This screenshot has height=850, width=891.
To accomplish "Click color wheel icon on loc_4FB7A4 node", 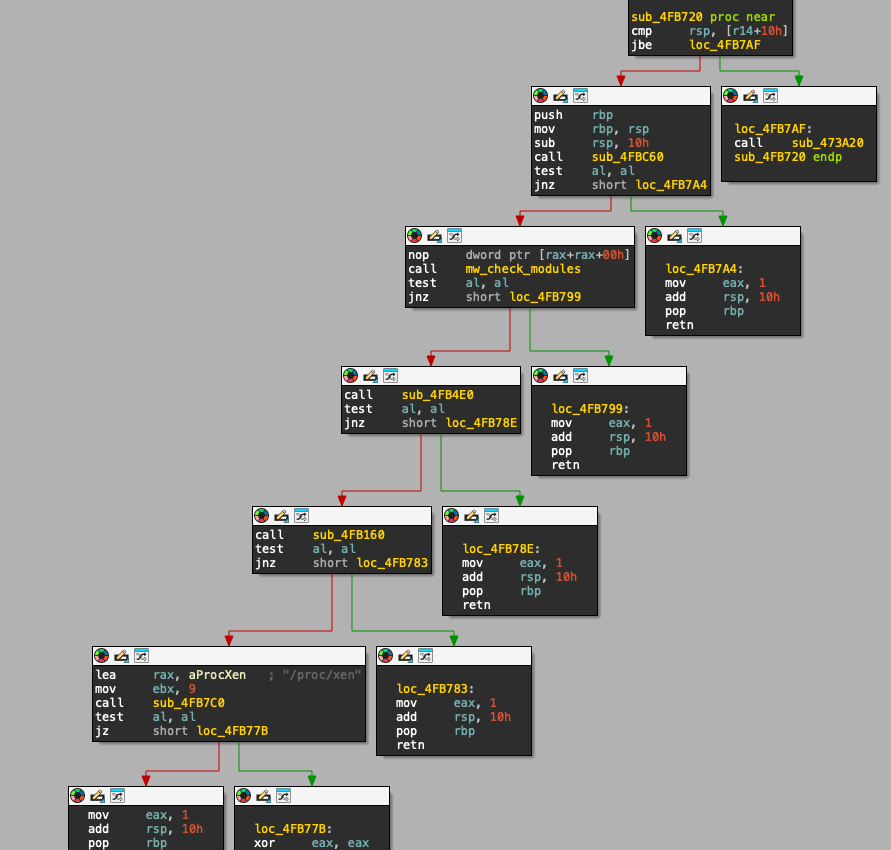I will click(654, 236).
